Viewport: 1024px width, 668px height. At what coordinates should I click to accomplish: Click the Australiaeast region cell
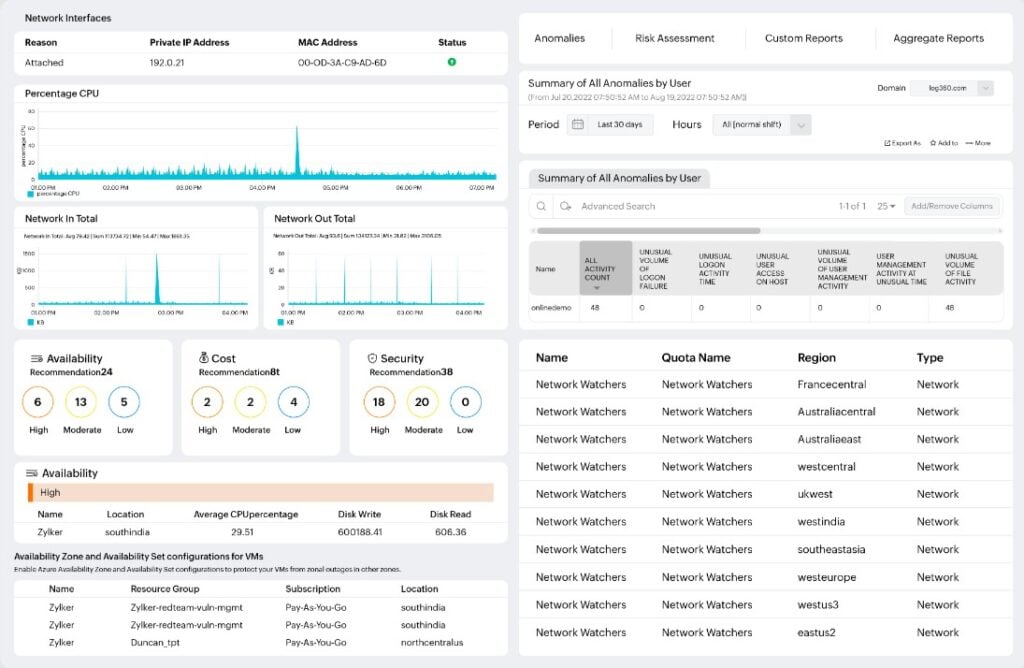829,439
